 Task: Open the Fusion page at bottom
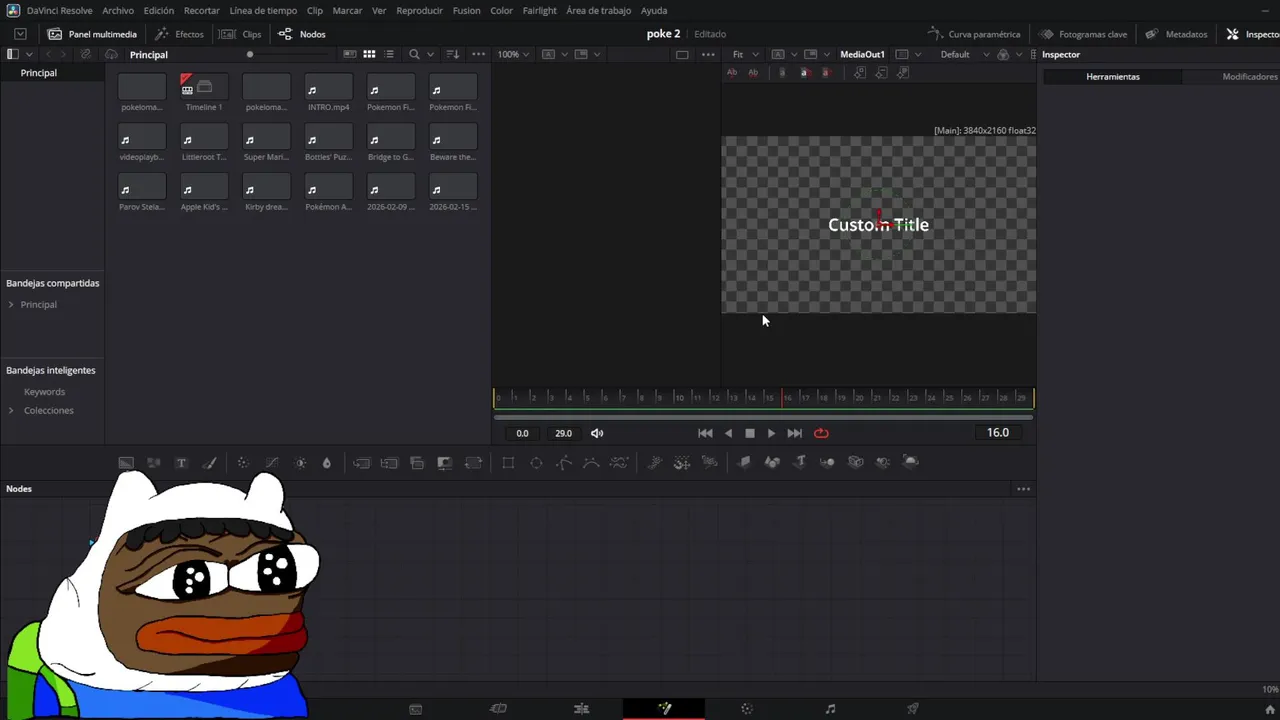[664, 708]
